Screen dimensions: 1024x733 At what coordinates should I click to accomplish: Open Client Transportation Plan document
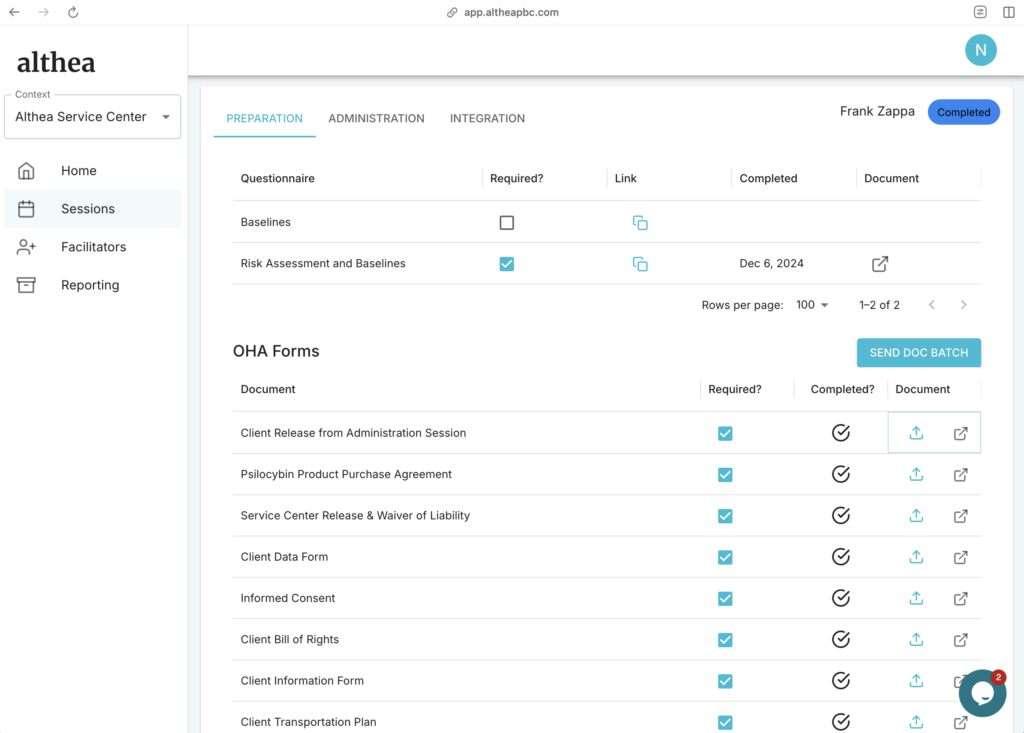point(961,722)
